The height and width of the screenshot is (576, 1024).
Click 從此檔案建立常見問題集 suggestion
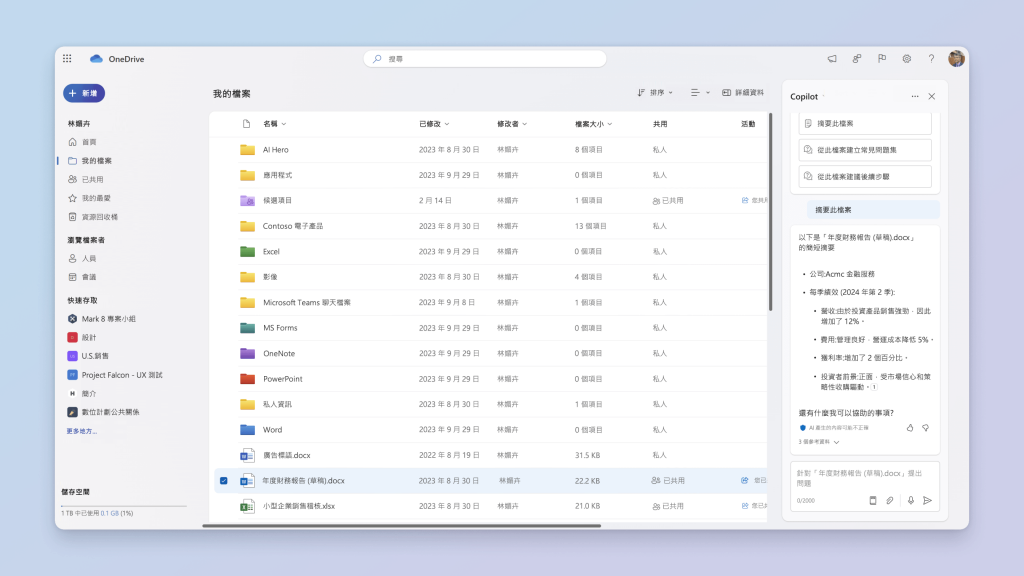click(865, 150)
